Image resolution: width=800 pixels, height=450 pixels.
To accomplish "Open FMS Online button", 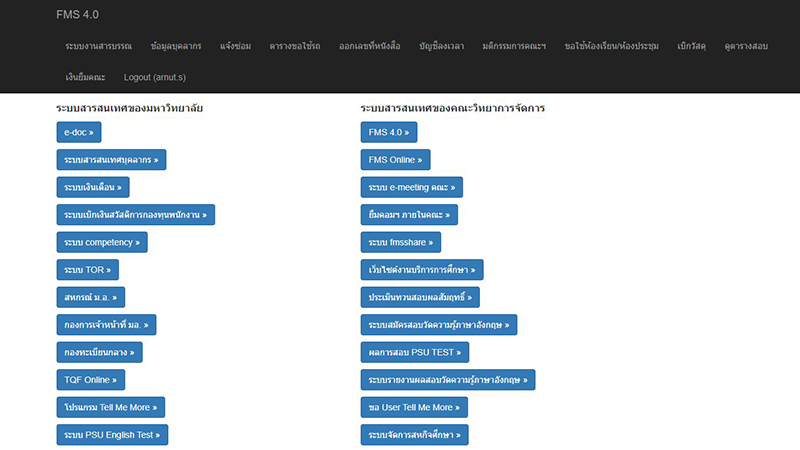I will pos(395,160).
